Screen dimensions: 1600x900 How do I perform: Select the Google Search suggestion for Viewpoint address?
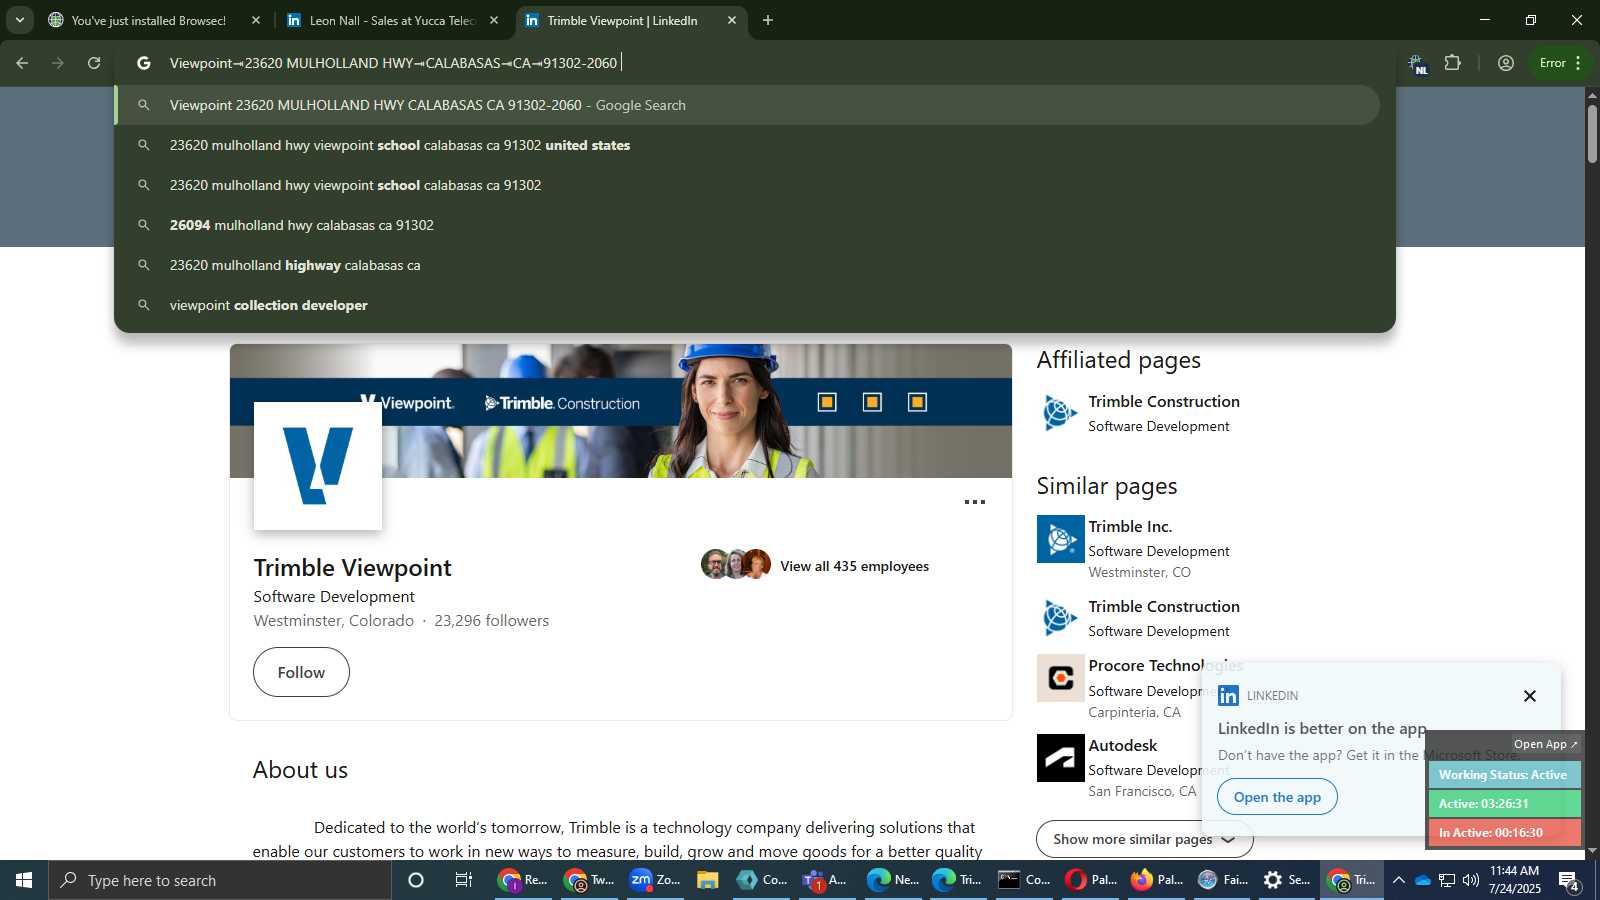point(747,105)
